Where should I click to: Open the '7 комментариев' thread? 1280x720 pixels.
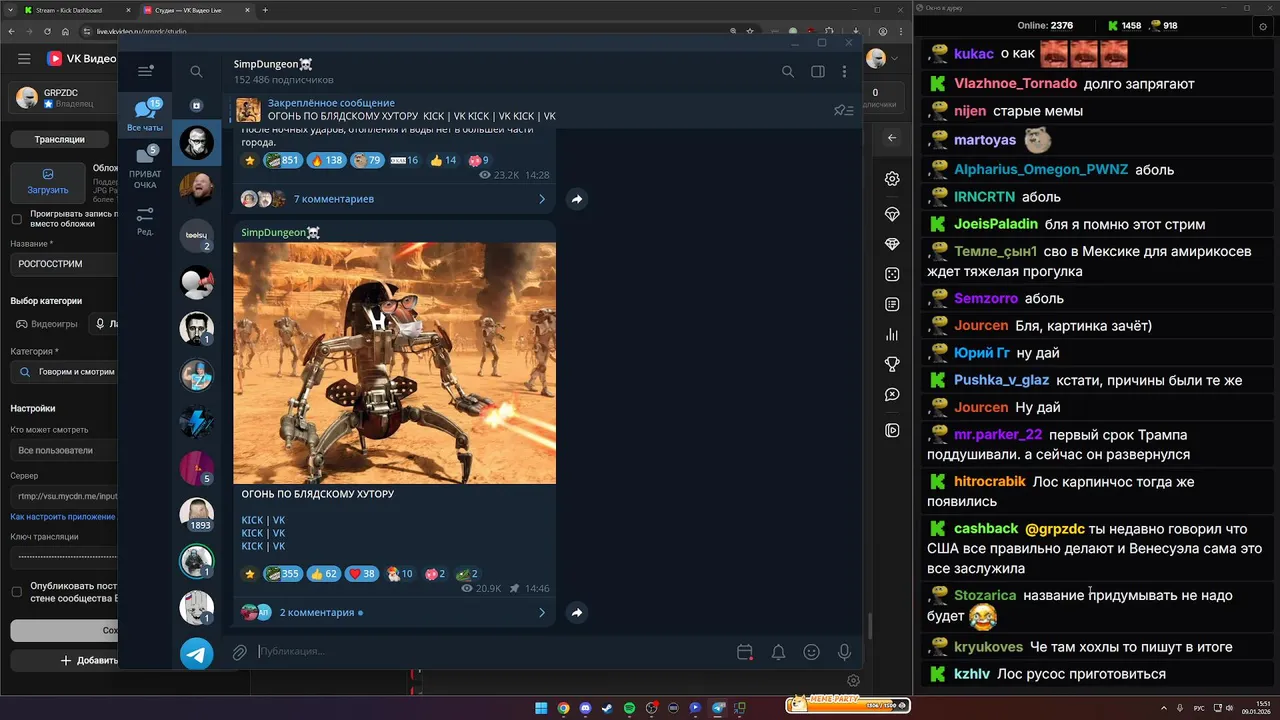[x=394, y=199]
